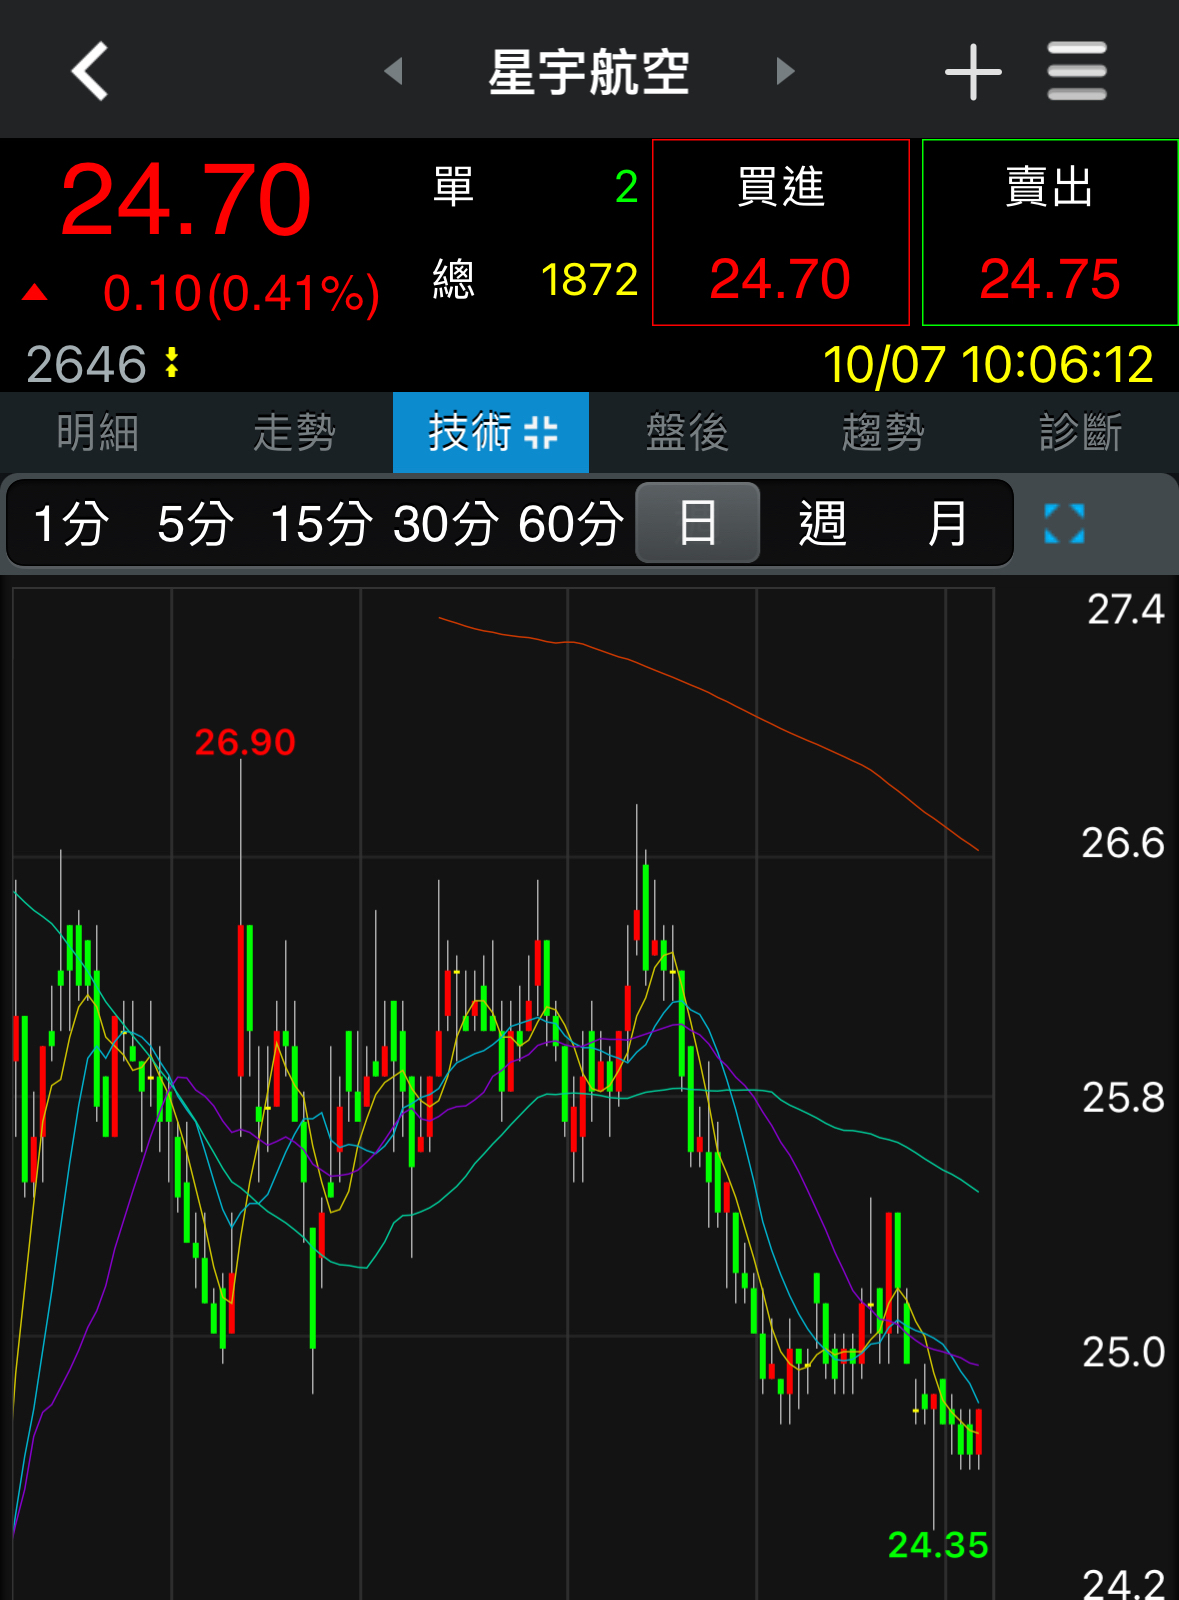Tap the 賣出 sell button at 24.75

click(1050, 233)
